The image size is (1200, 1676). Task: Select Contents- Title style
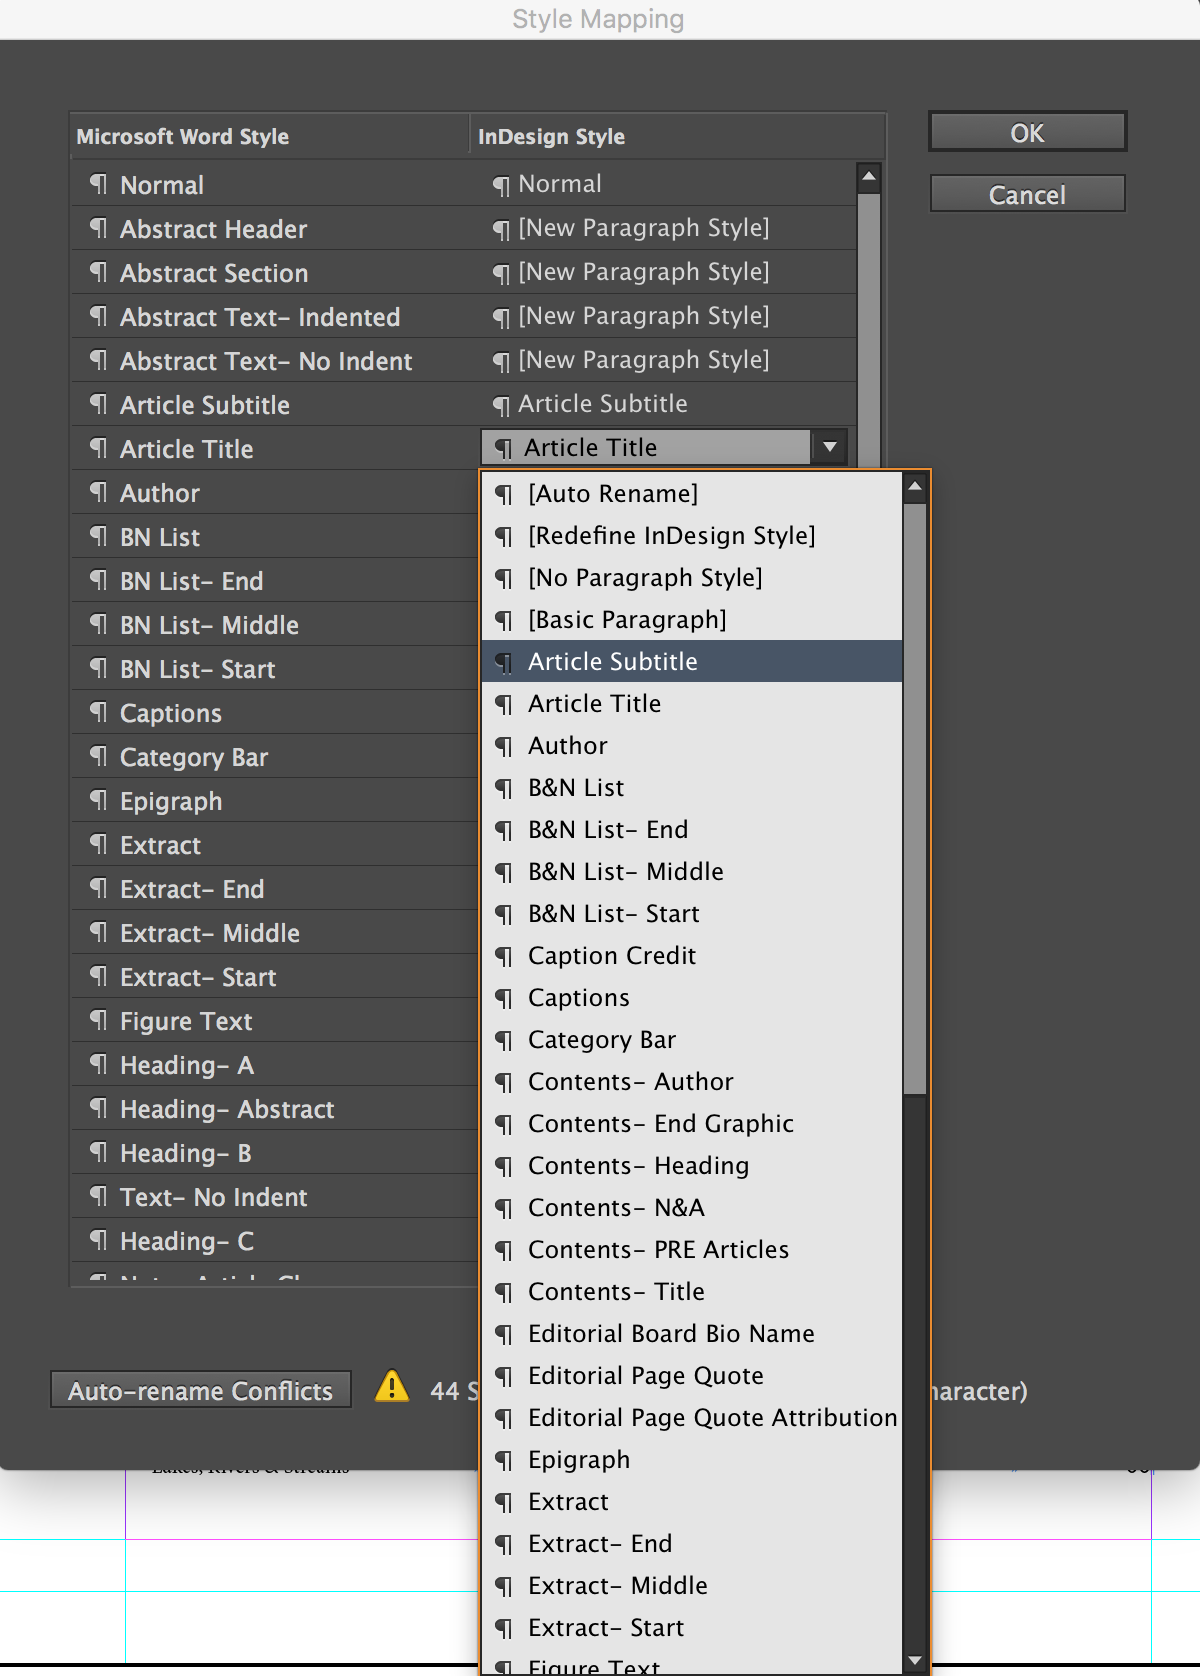click(692, 1291)
